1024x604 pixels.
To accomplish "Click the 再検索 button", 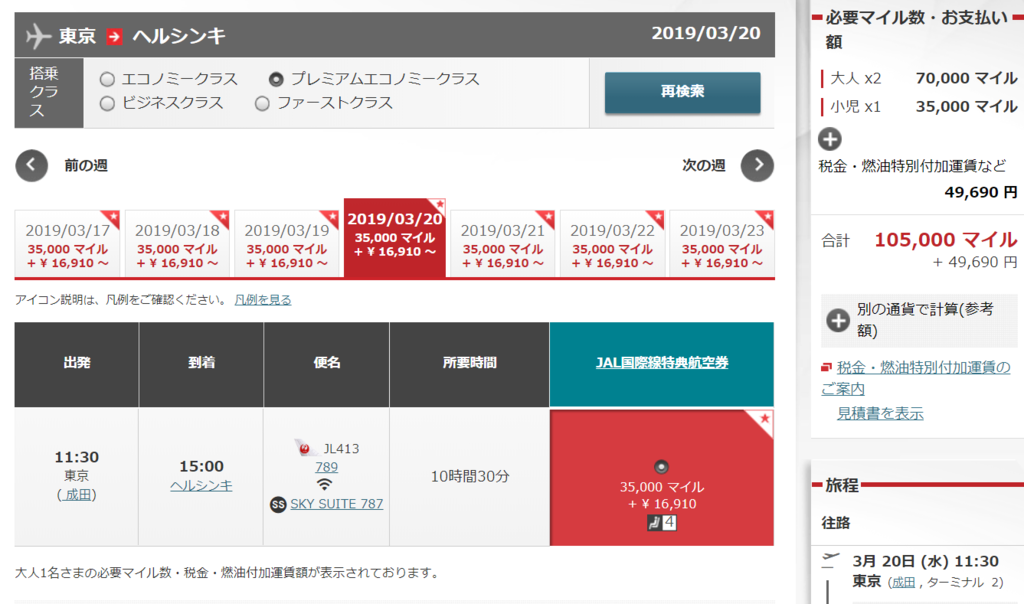I will coord(682,92).
